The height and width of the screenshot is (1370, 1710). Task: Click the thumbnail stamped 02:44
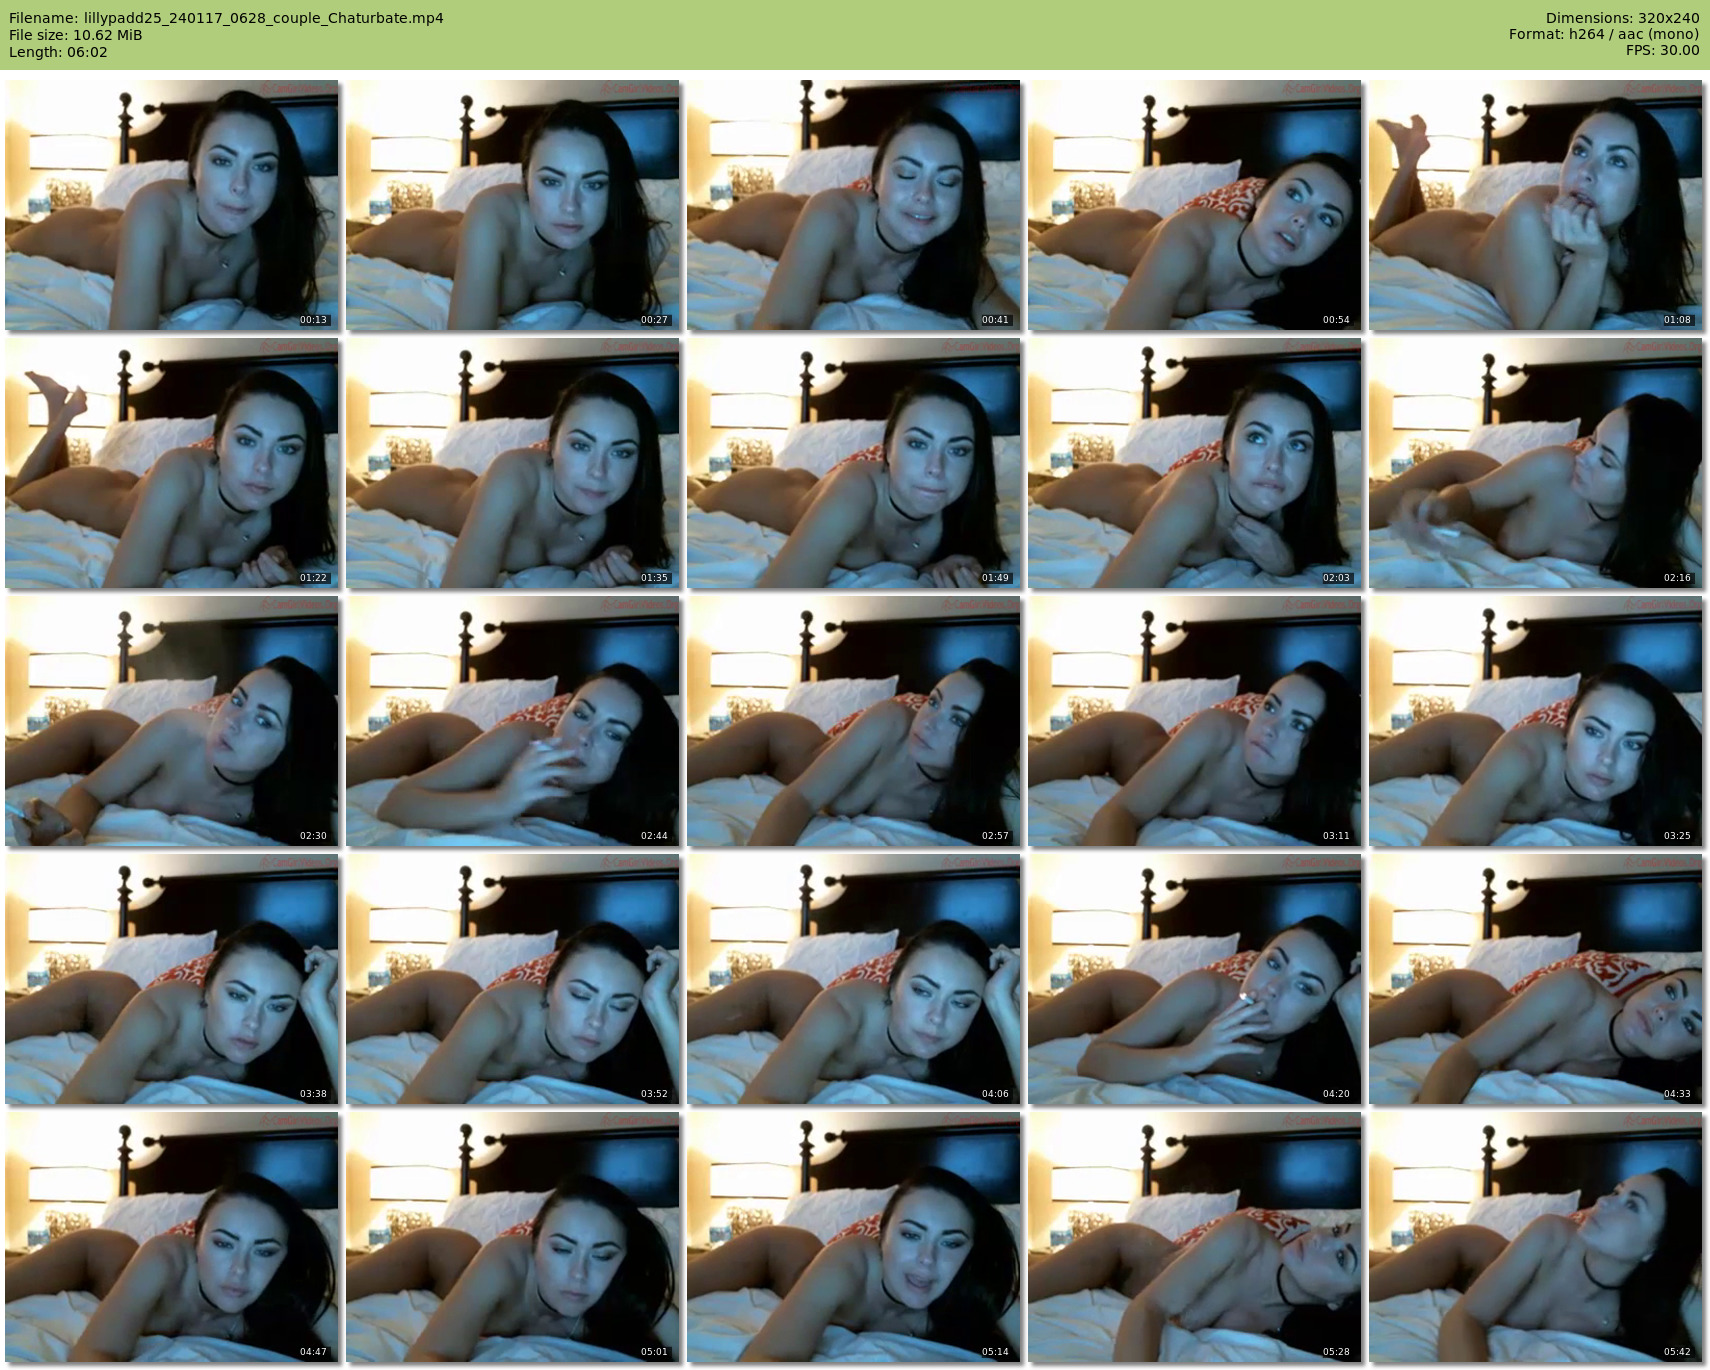513,721
